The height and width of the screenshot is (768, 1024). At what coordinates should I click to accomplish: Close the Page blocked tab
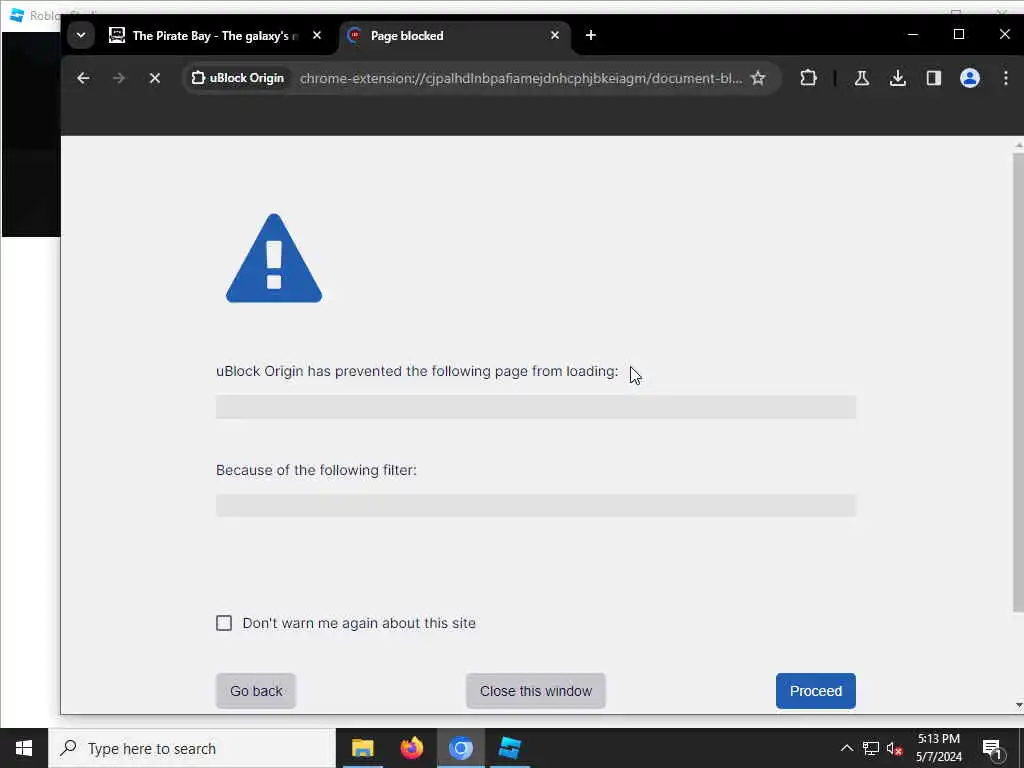[554, 35]
